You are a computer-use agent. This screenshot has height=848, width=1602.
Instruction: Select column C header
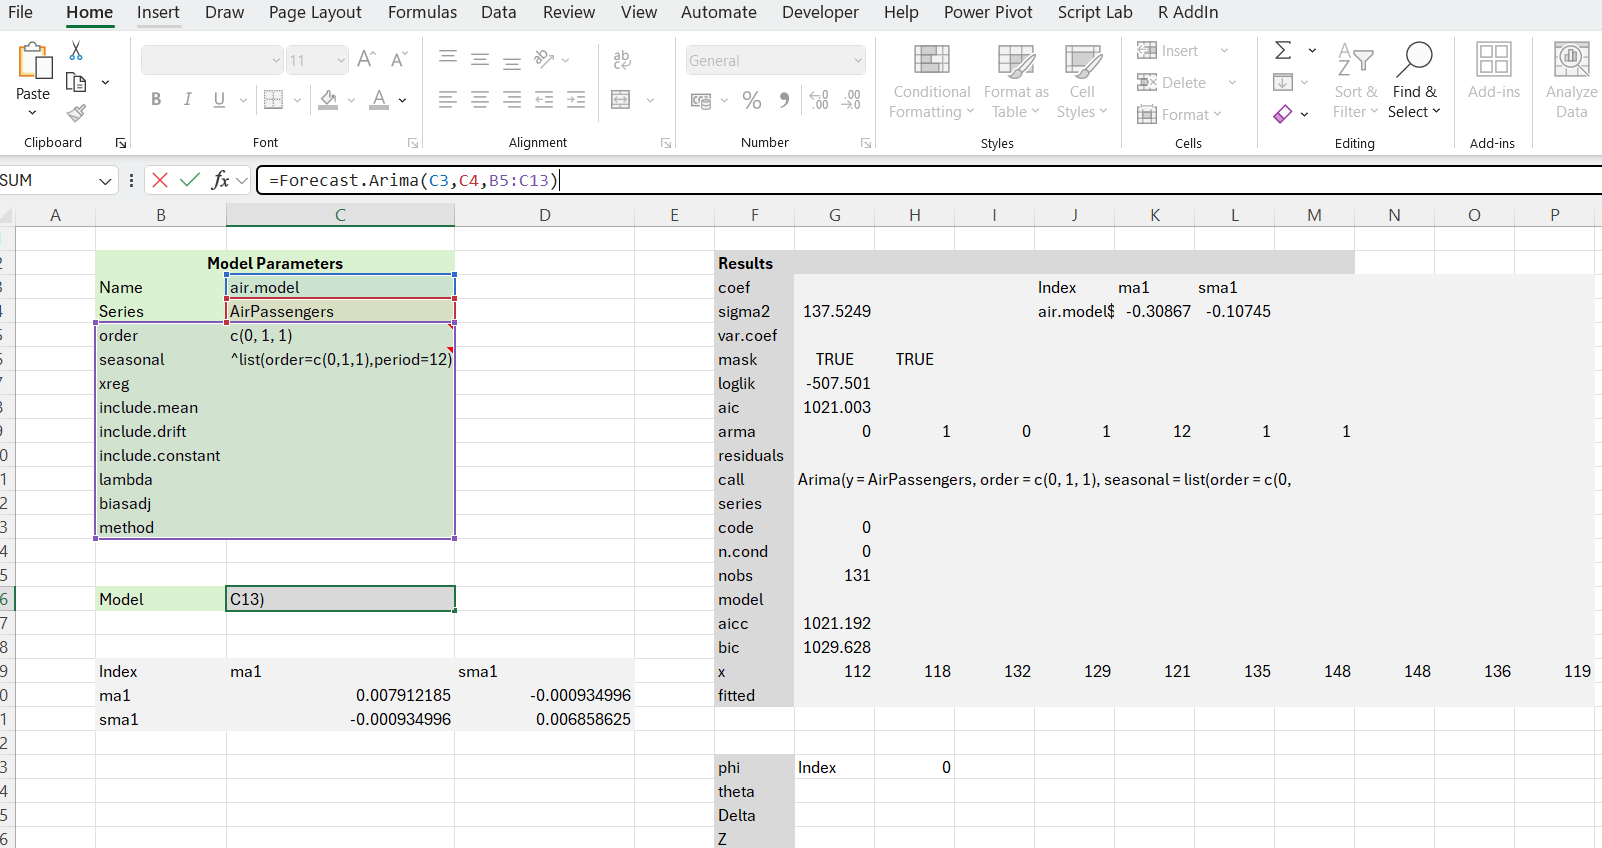340,215
